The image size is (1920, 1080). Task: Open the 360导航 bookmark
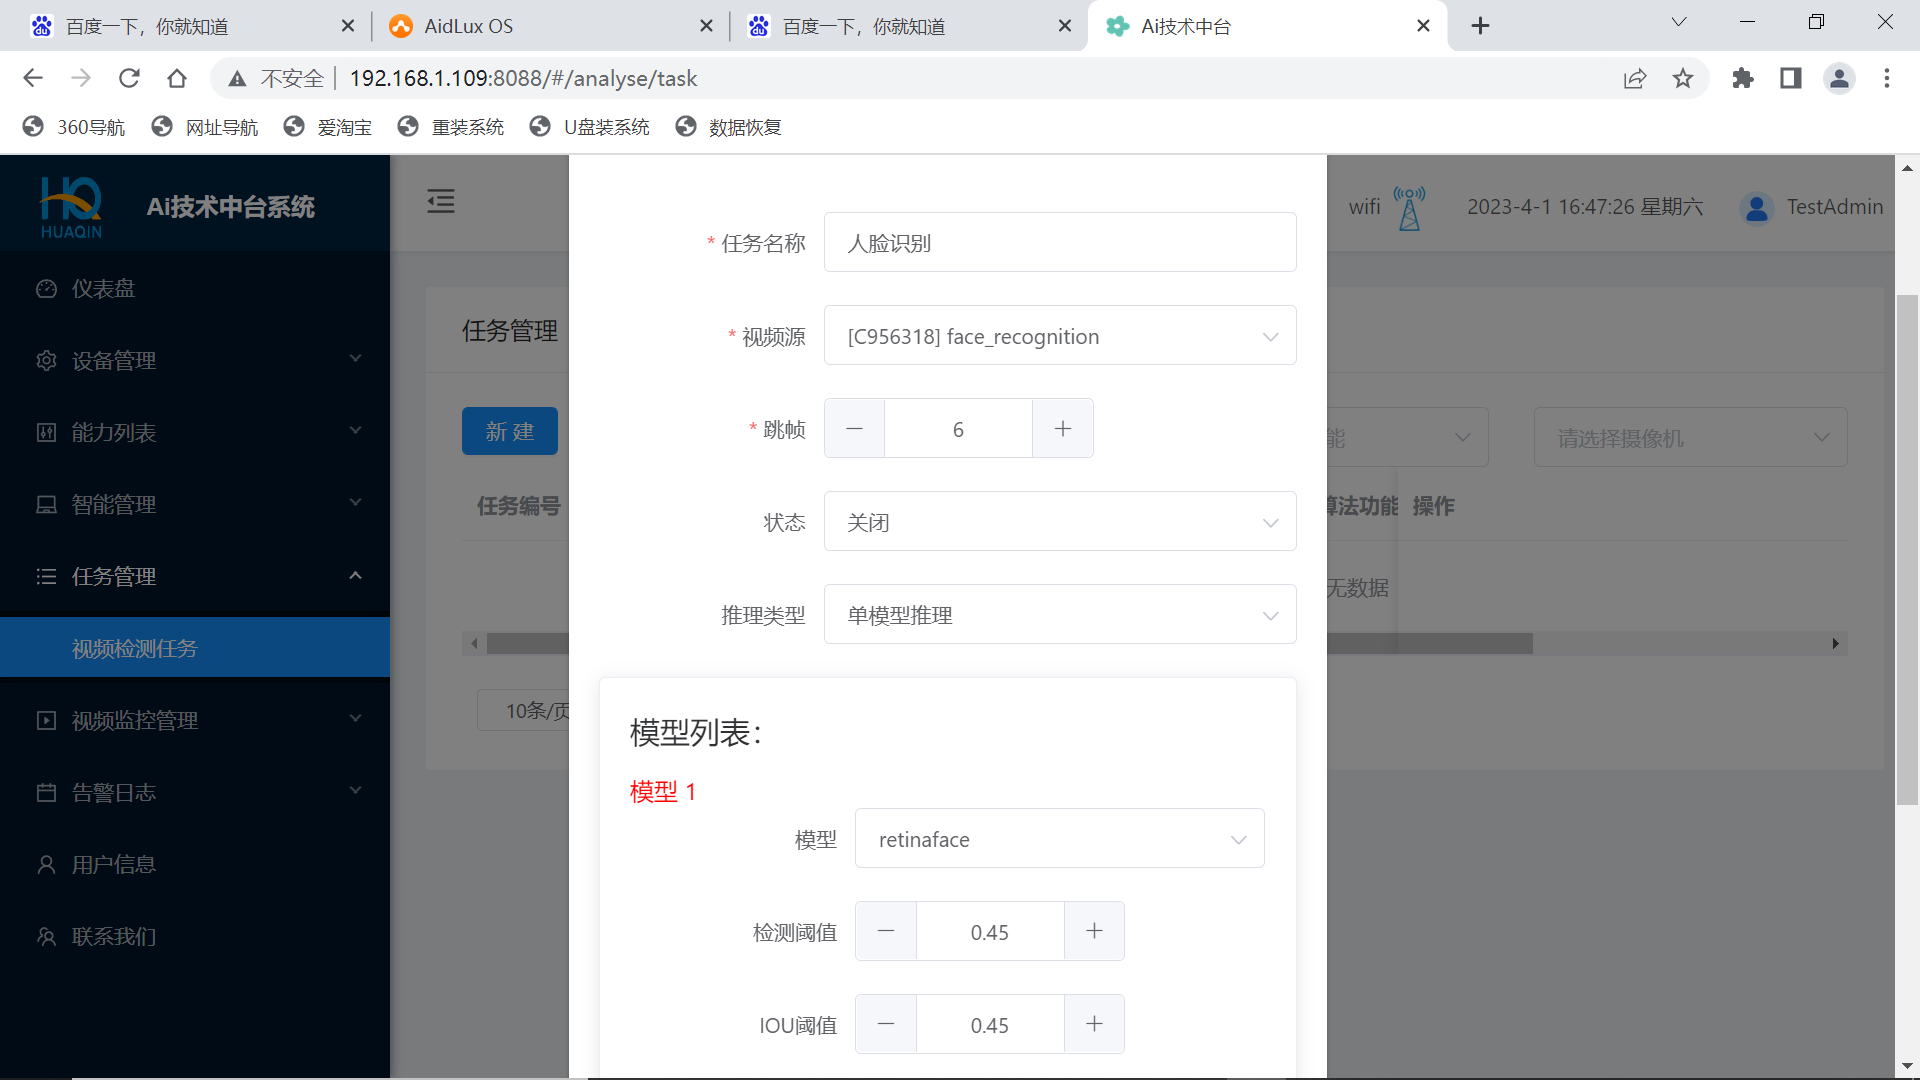point(74,127)
